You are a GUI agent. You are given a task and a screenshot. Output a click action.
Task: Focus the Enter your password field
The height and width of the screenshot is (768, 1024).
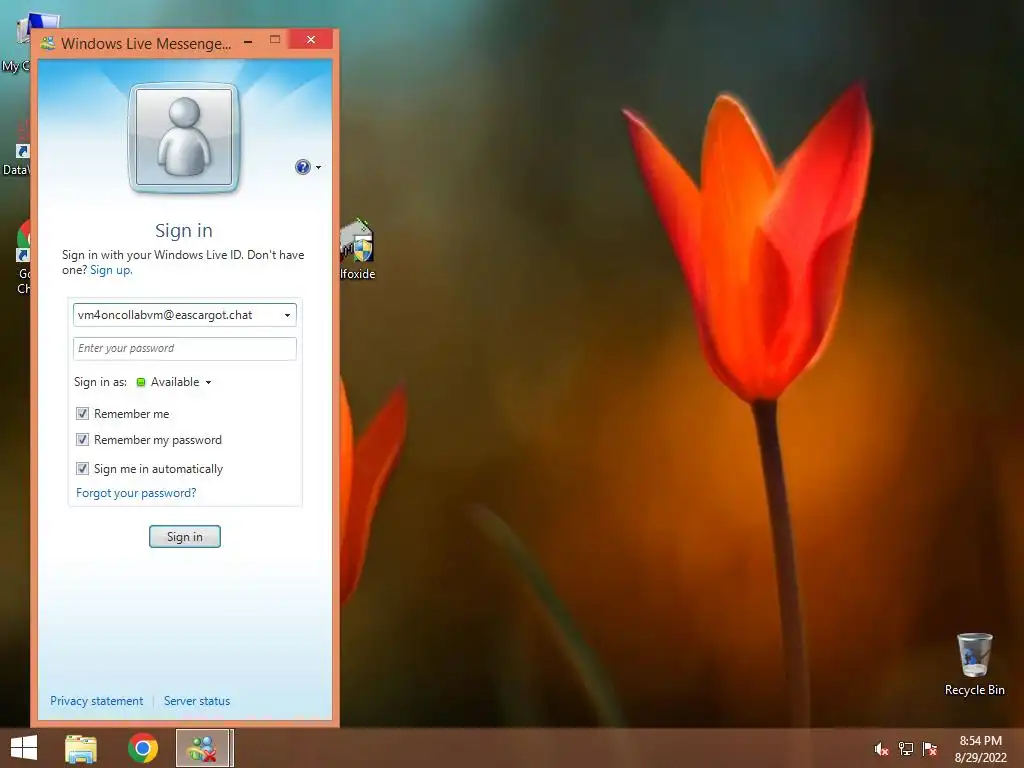click(185, 349)
